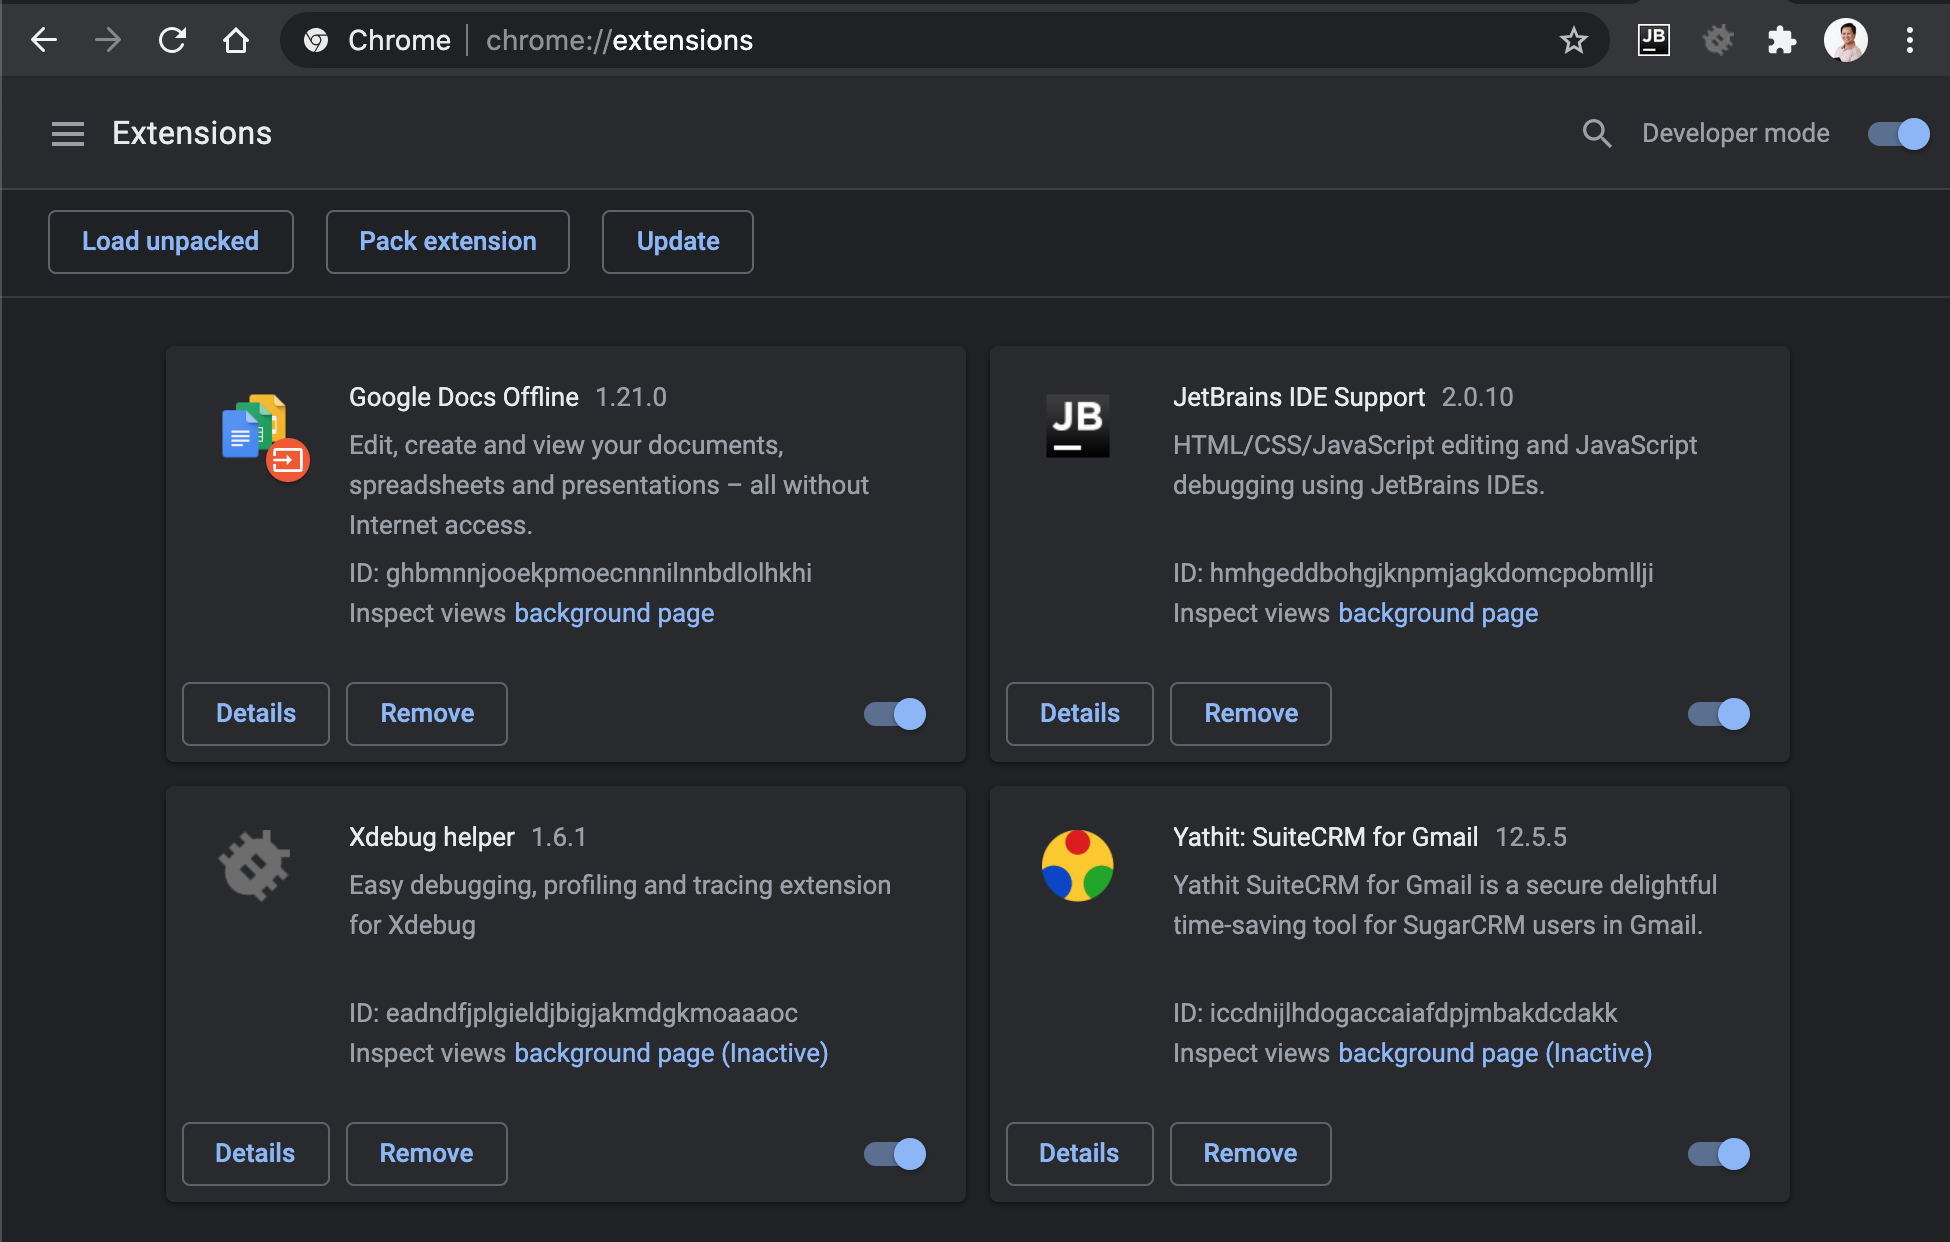The width and height of the screenshot is (1950, 1242).
Task: Click the Chrome profile avatar icon
Action: click(x=1843, y=38)
